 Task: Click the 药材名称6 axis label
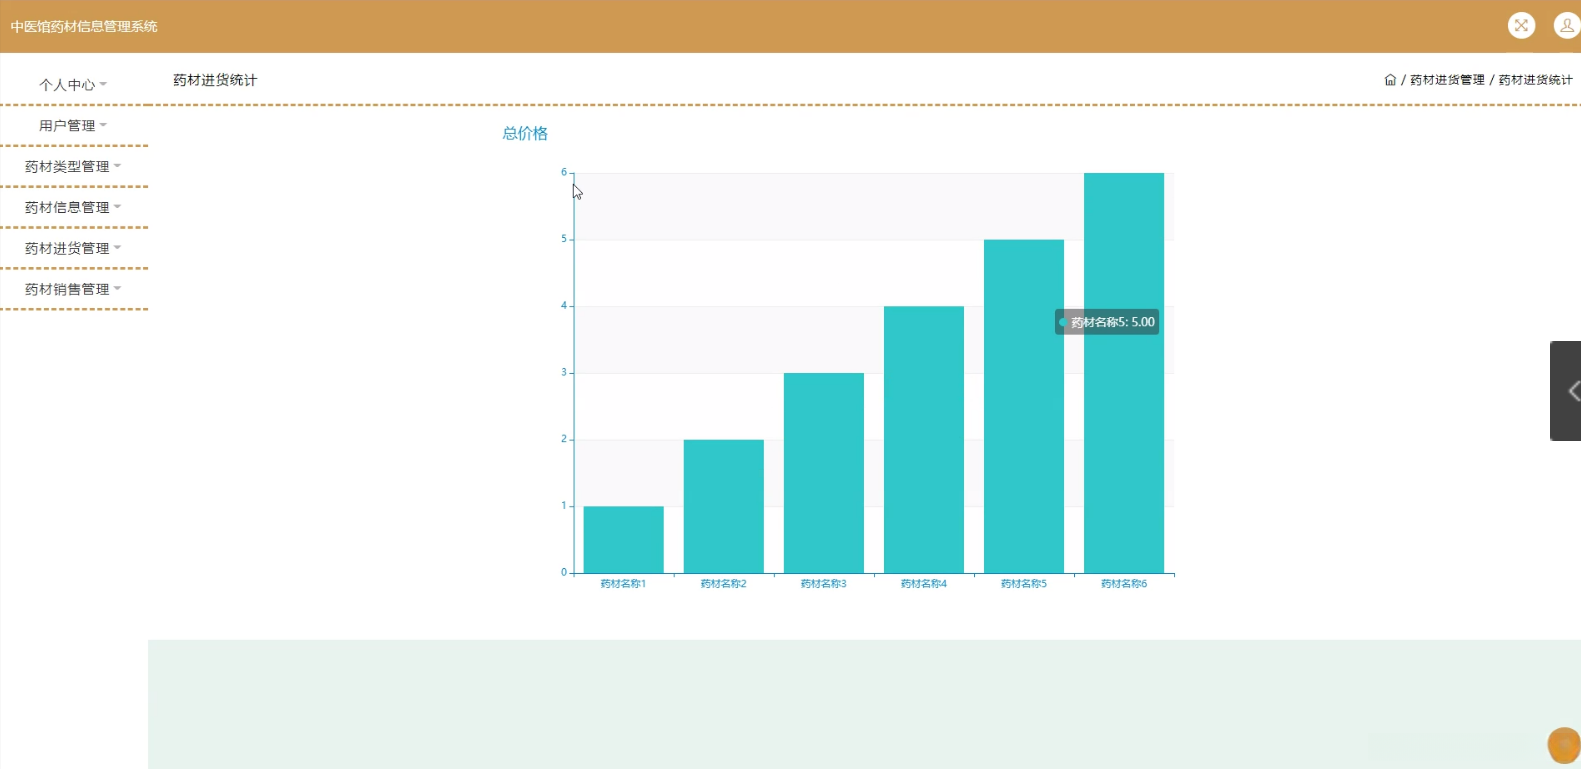pyautogui.click(x=1124, y=584)
